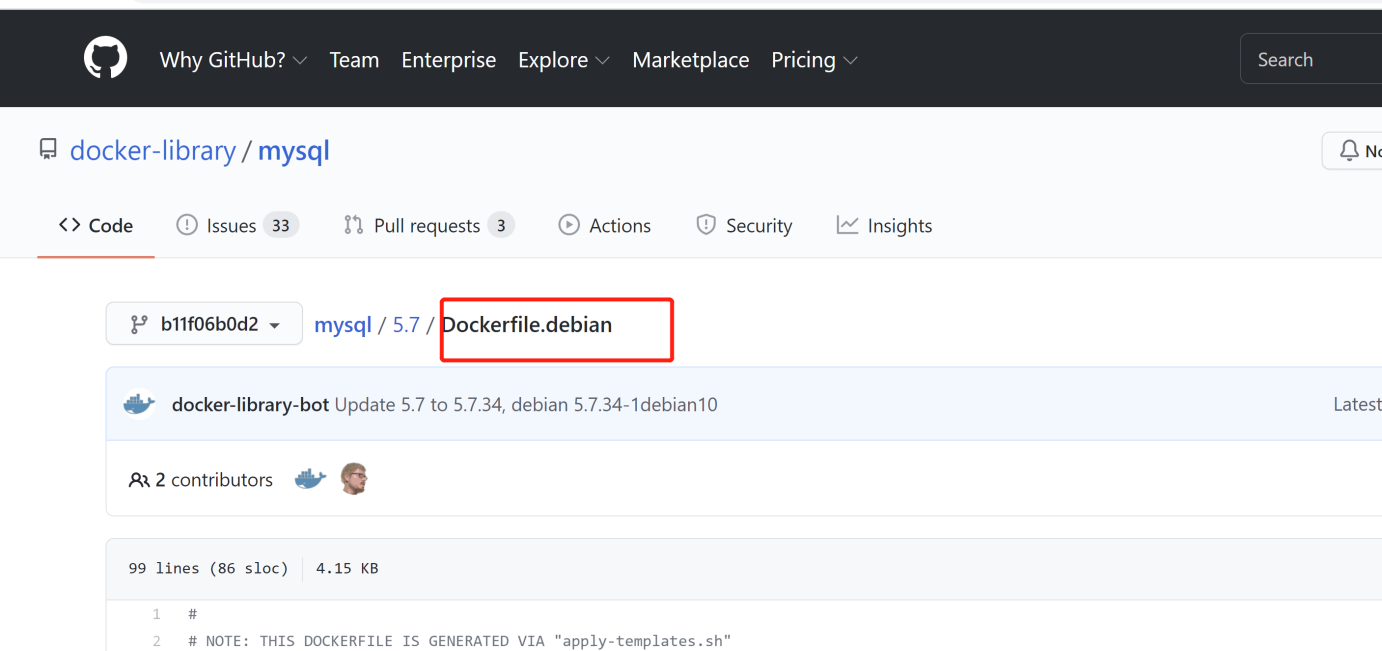Open the Why GitHub? dropdown menu
Image resolution: width=1382 pixels, height=651 pixels.
coord(233,60)
